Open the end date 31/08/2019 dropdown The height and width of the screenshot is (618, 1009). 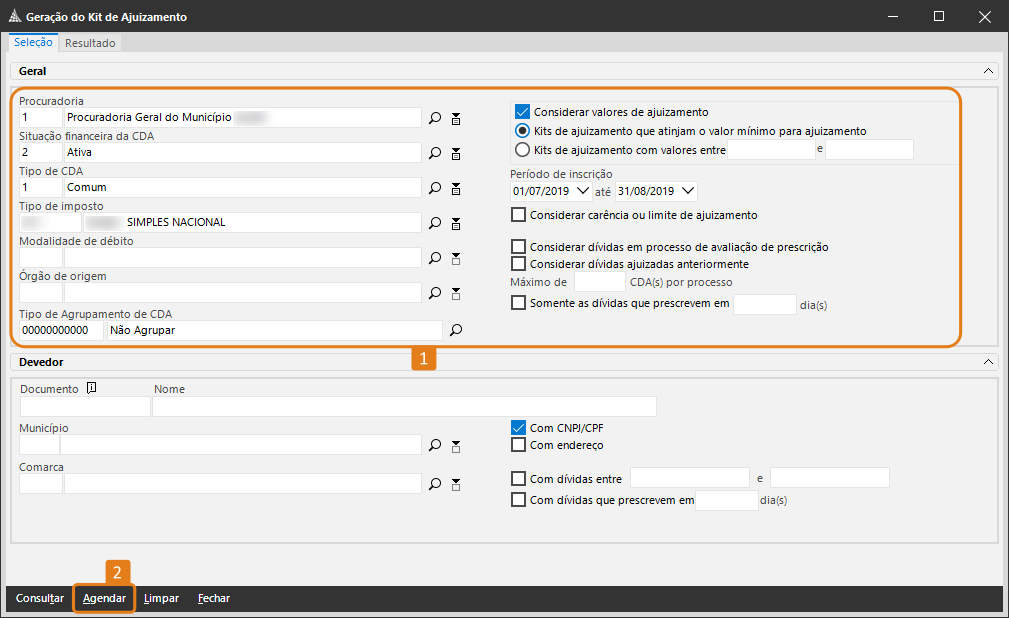(688, 191)
